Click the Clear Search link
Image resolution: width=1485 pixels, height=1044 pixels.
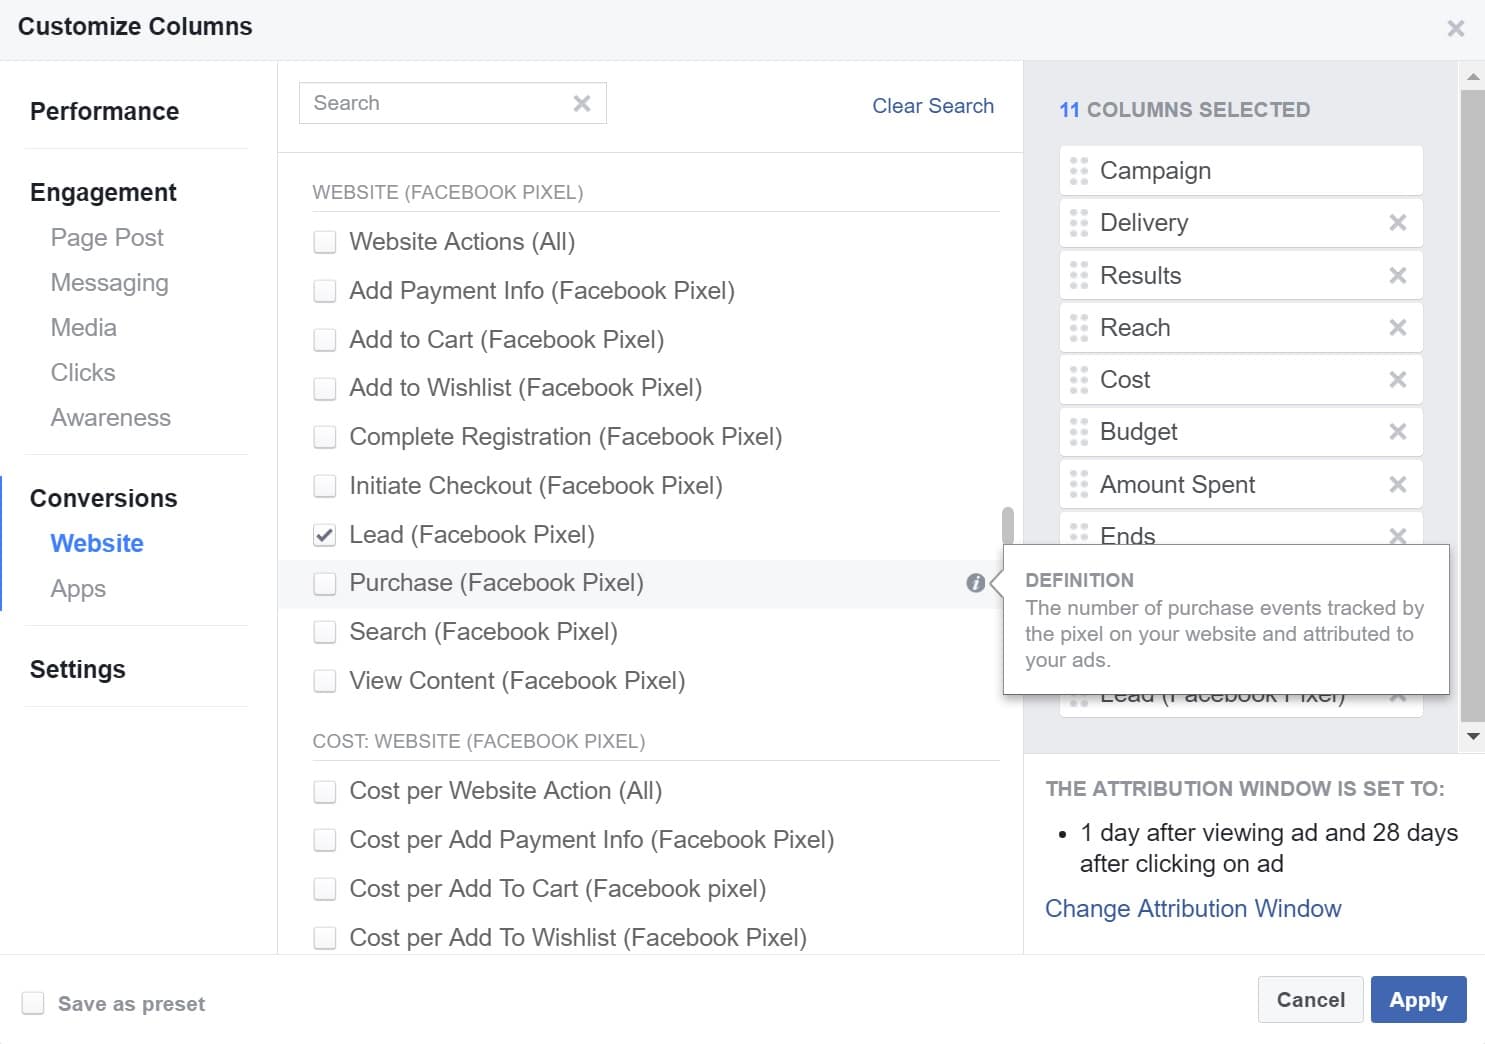(x=932, y=105)
